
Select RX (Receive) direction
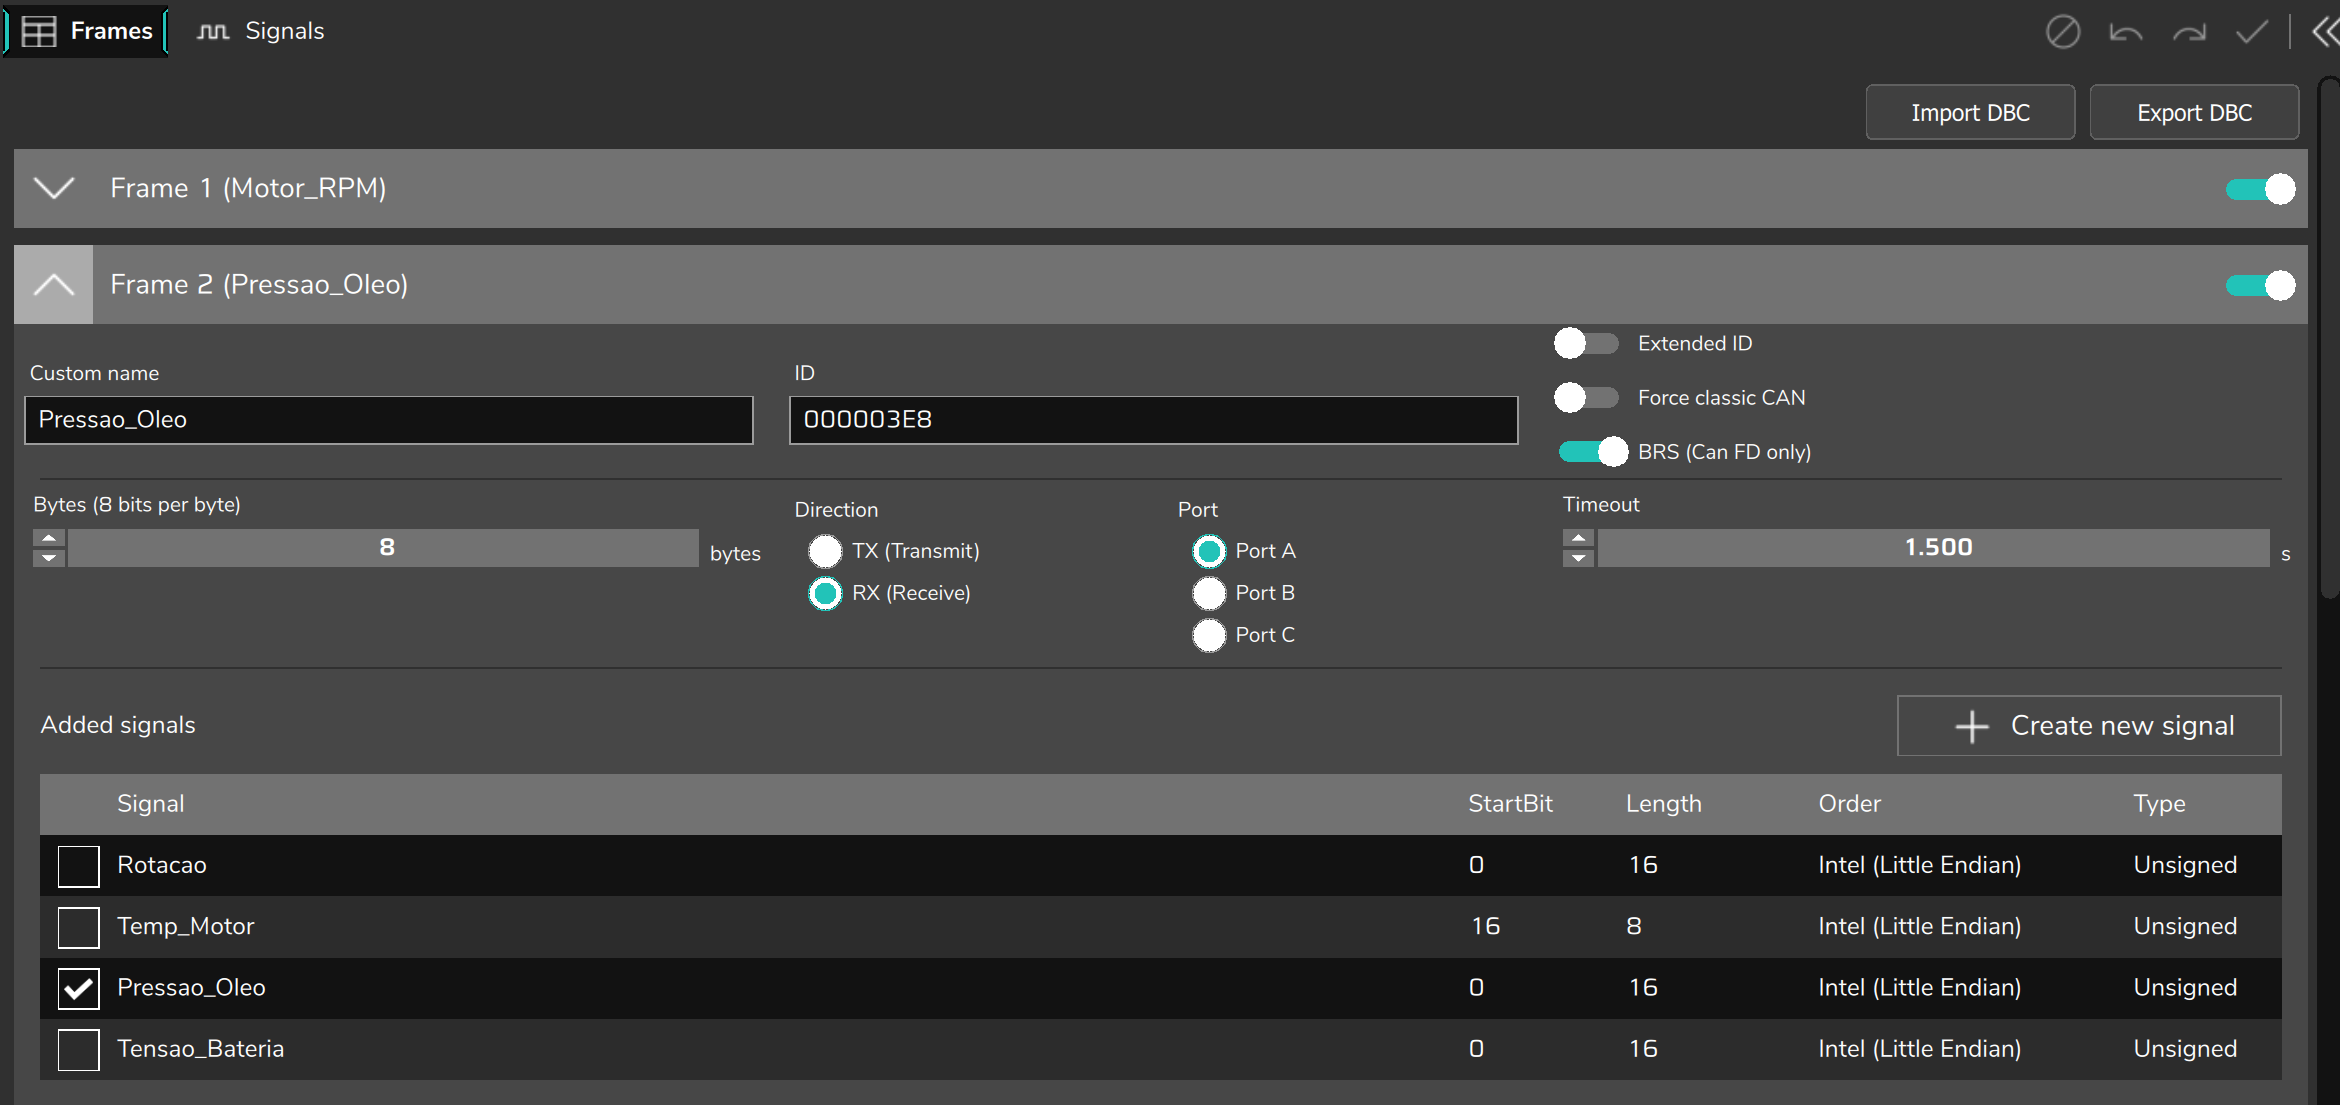tap(825, 593)
